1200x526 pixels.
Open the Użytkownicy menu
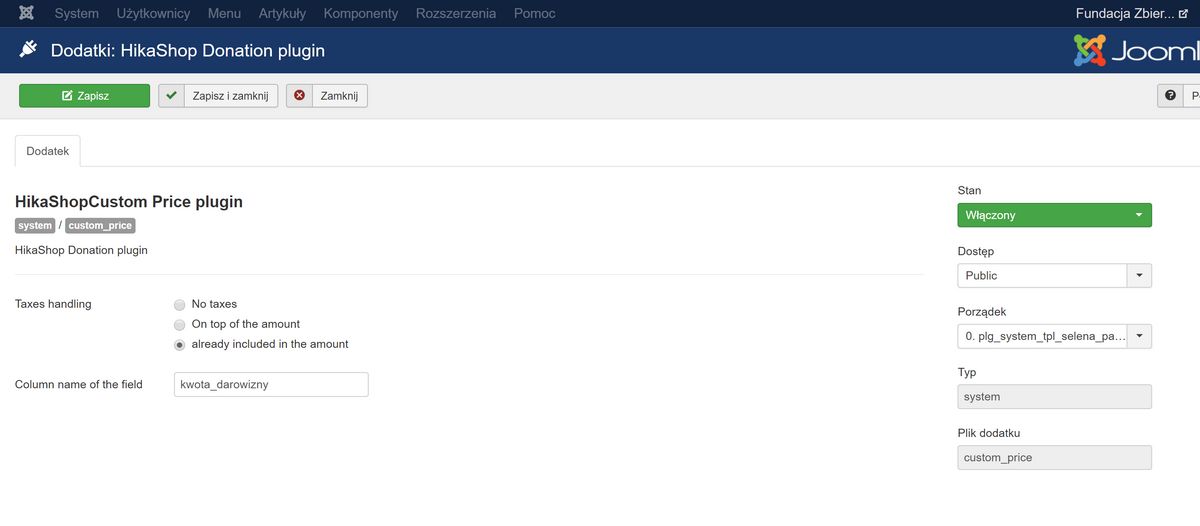[153, 14]
